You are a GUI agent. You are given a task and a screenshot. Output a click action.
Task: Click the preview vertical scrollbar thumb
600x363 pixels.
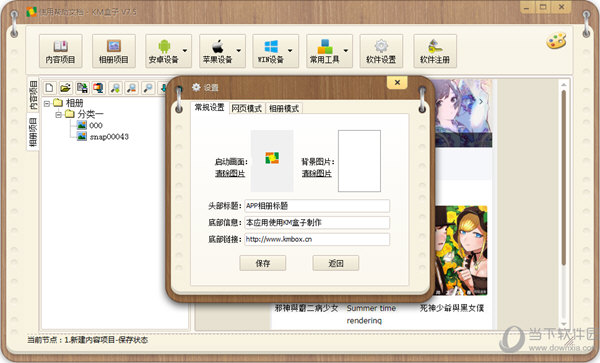pos(563,177)
